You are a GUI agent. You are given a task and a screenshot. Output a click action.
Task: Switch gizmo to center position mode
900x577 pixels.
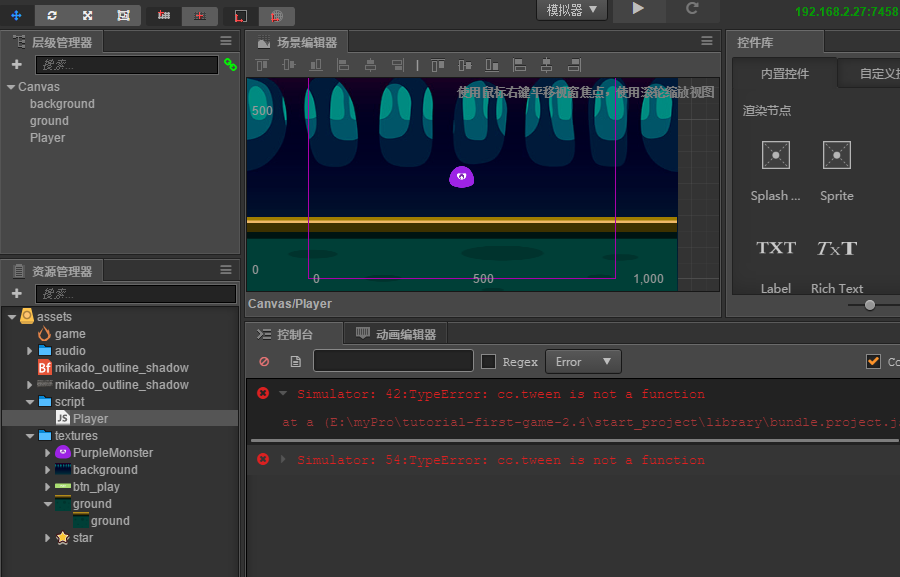pyautogui.click(x=200, y=16)
